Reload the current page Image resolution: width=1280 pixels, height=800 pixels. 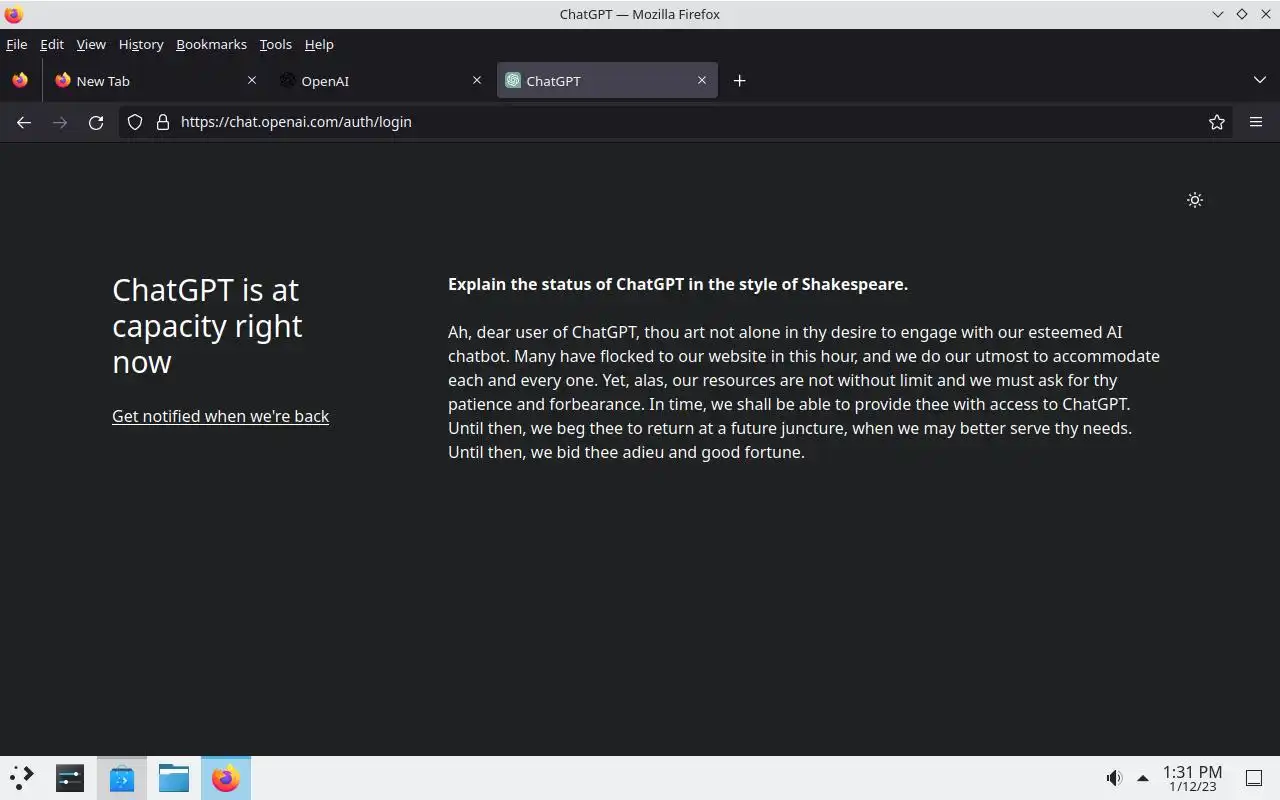[96, 122]
